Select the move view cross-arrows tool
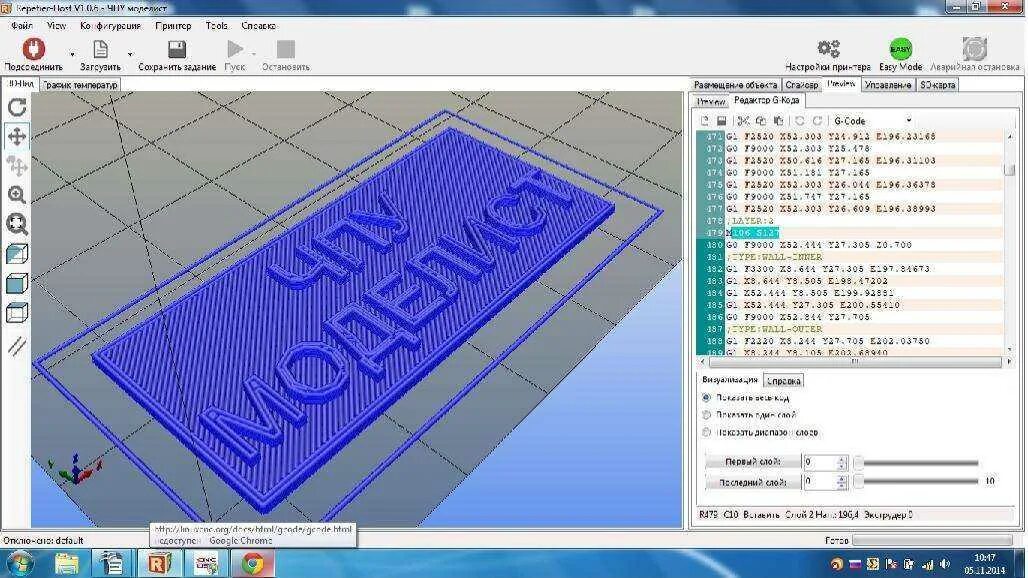The height and width of the screenshot is (578, 1028). pyautogui.click(x=17, y=136)
